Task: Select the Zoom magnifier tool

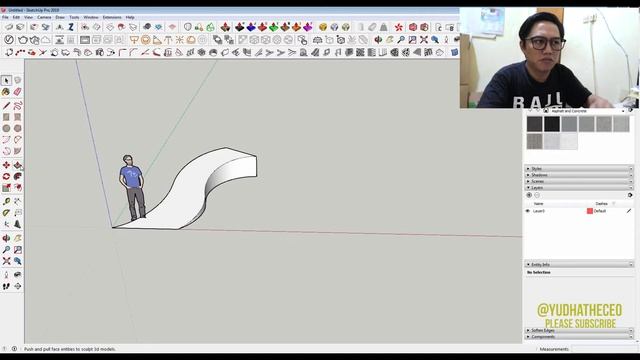Action: coord(6,249)
